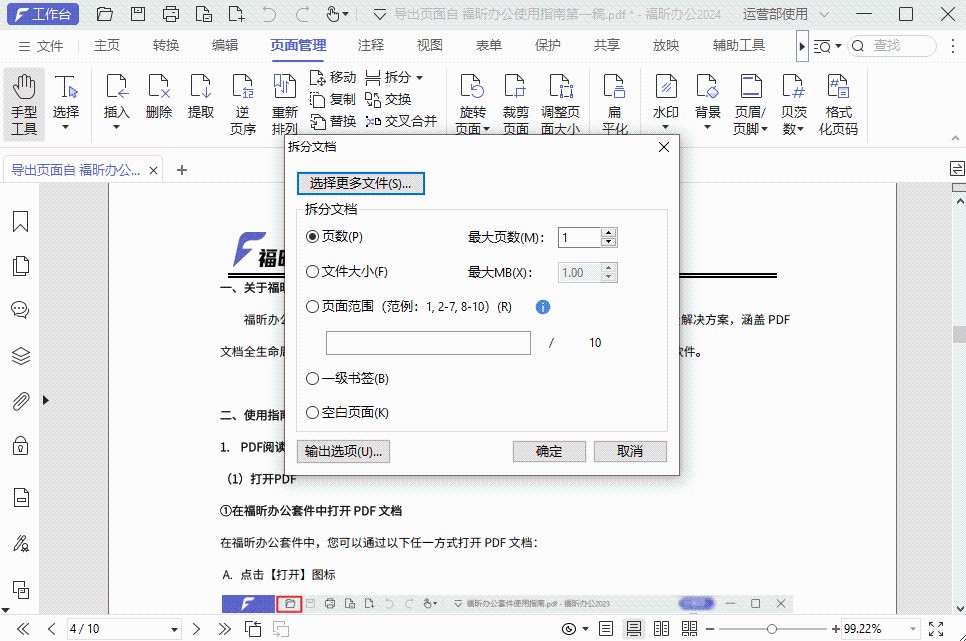Switch to the 保护 tab

(548, 45)
